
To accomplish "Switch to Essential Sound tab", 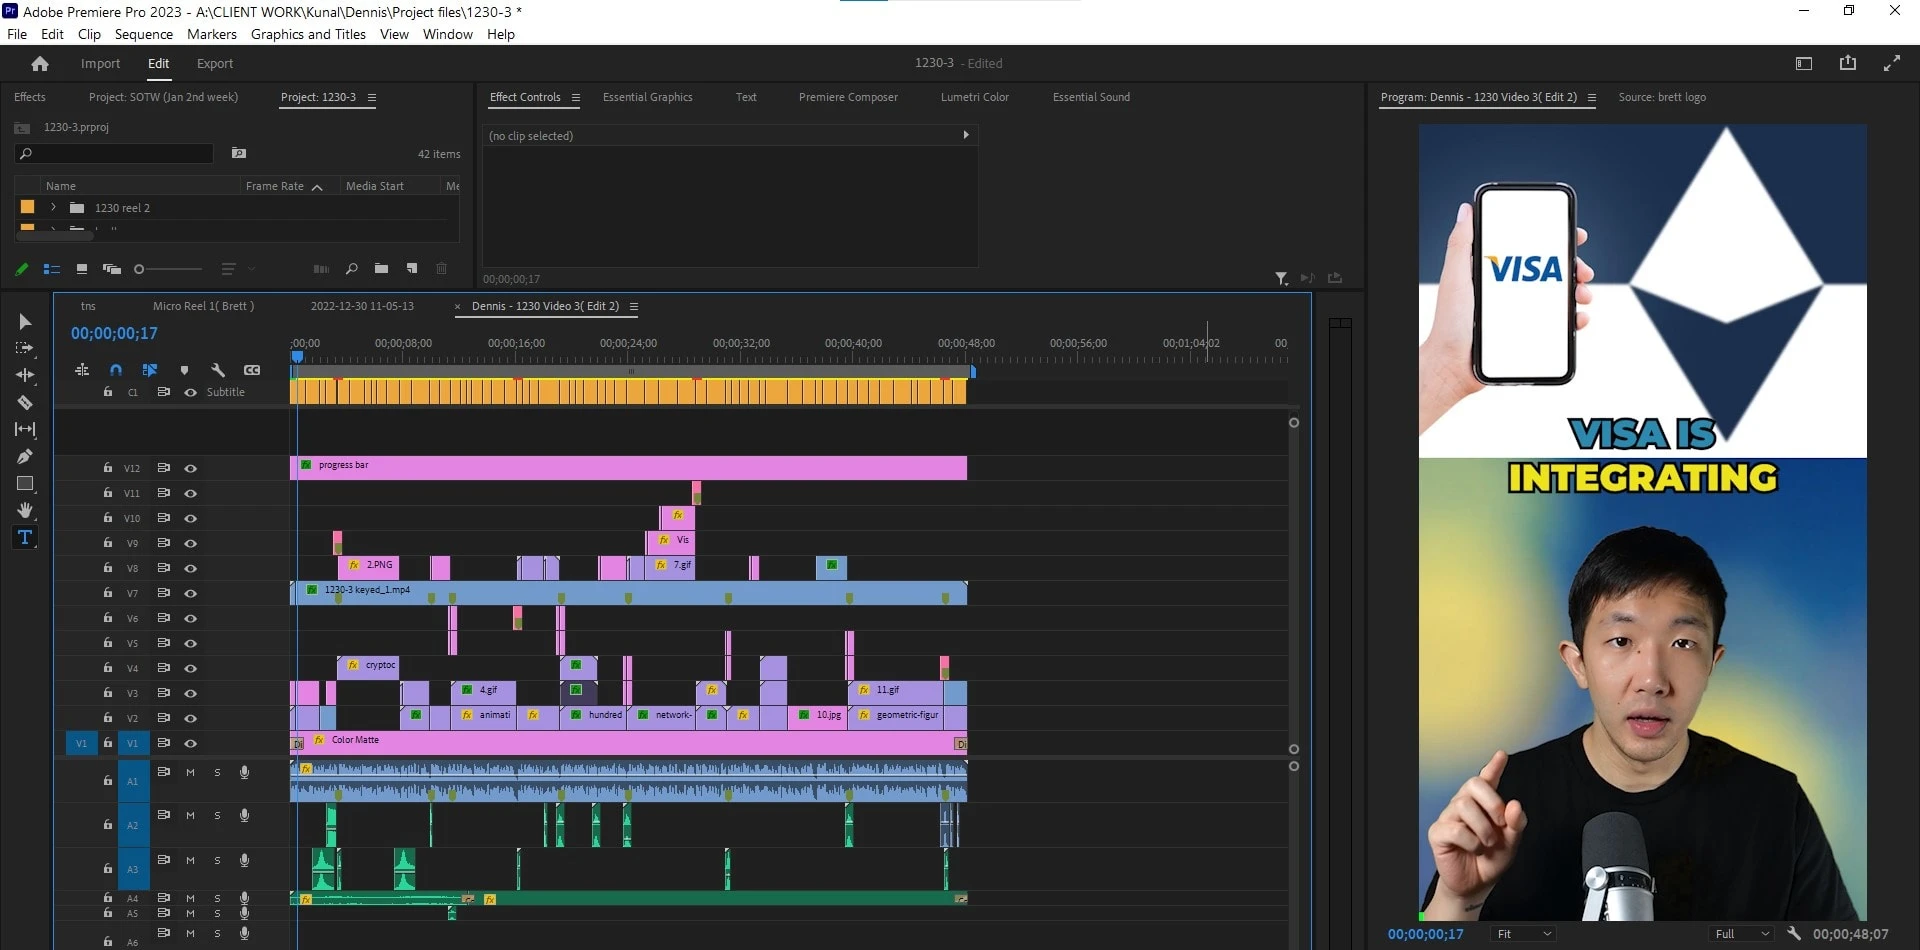I will coord(1091,97).
